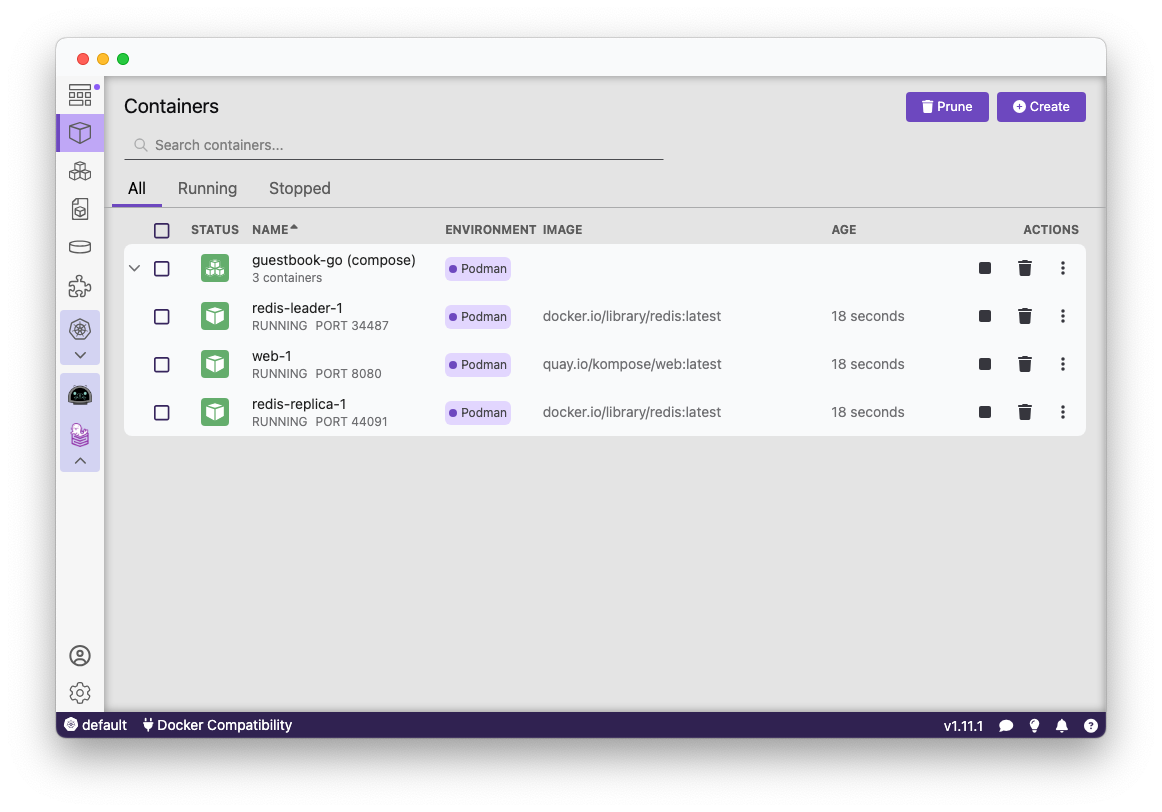Collapse the guestbook-go compose group

pos(135,268)
